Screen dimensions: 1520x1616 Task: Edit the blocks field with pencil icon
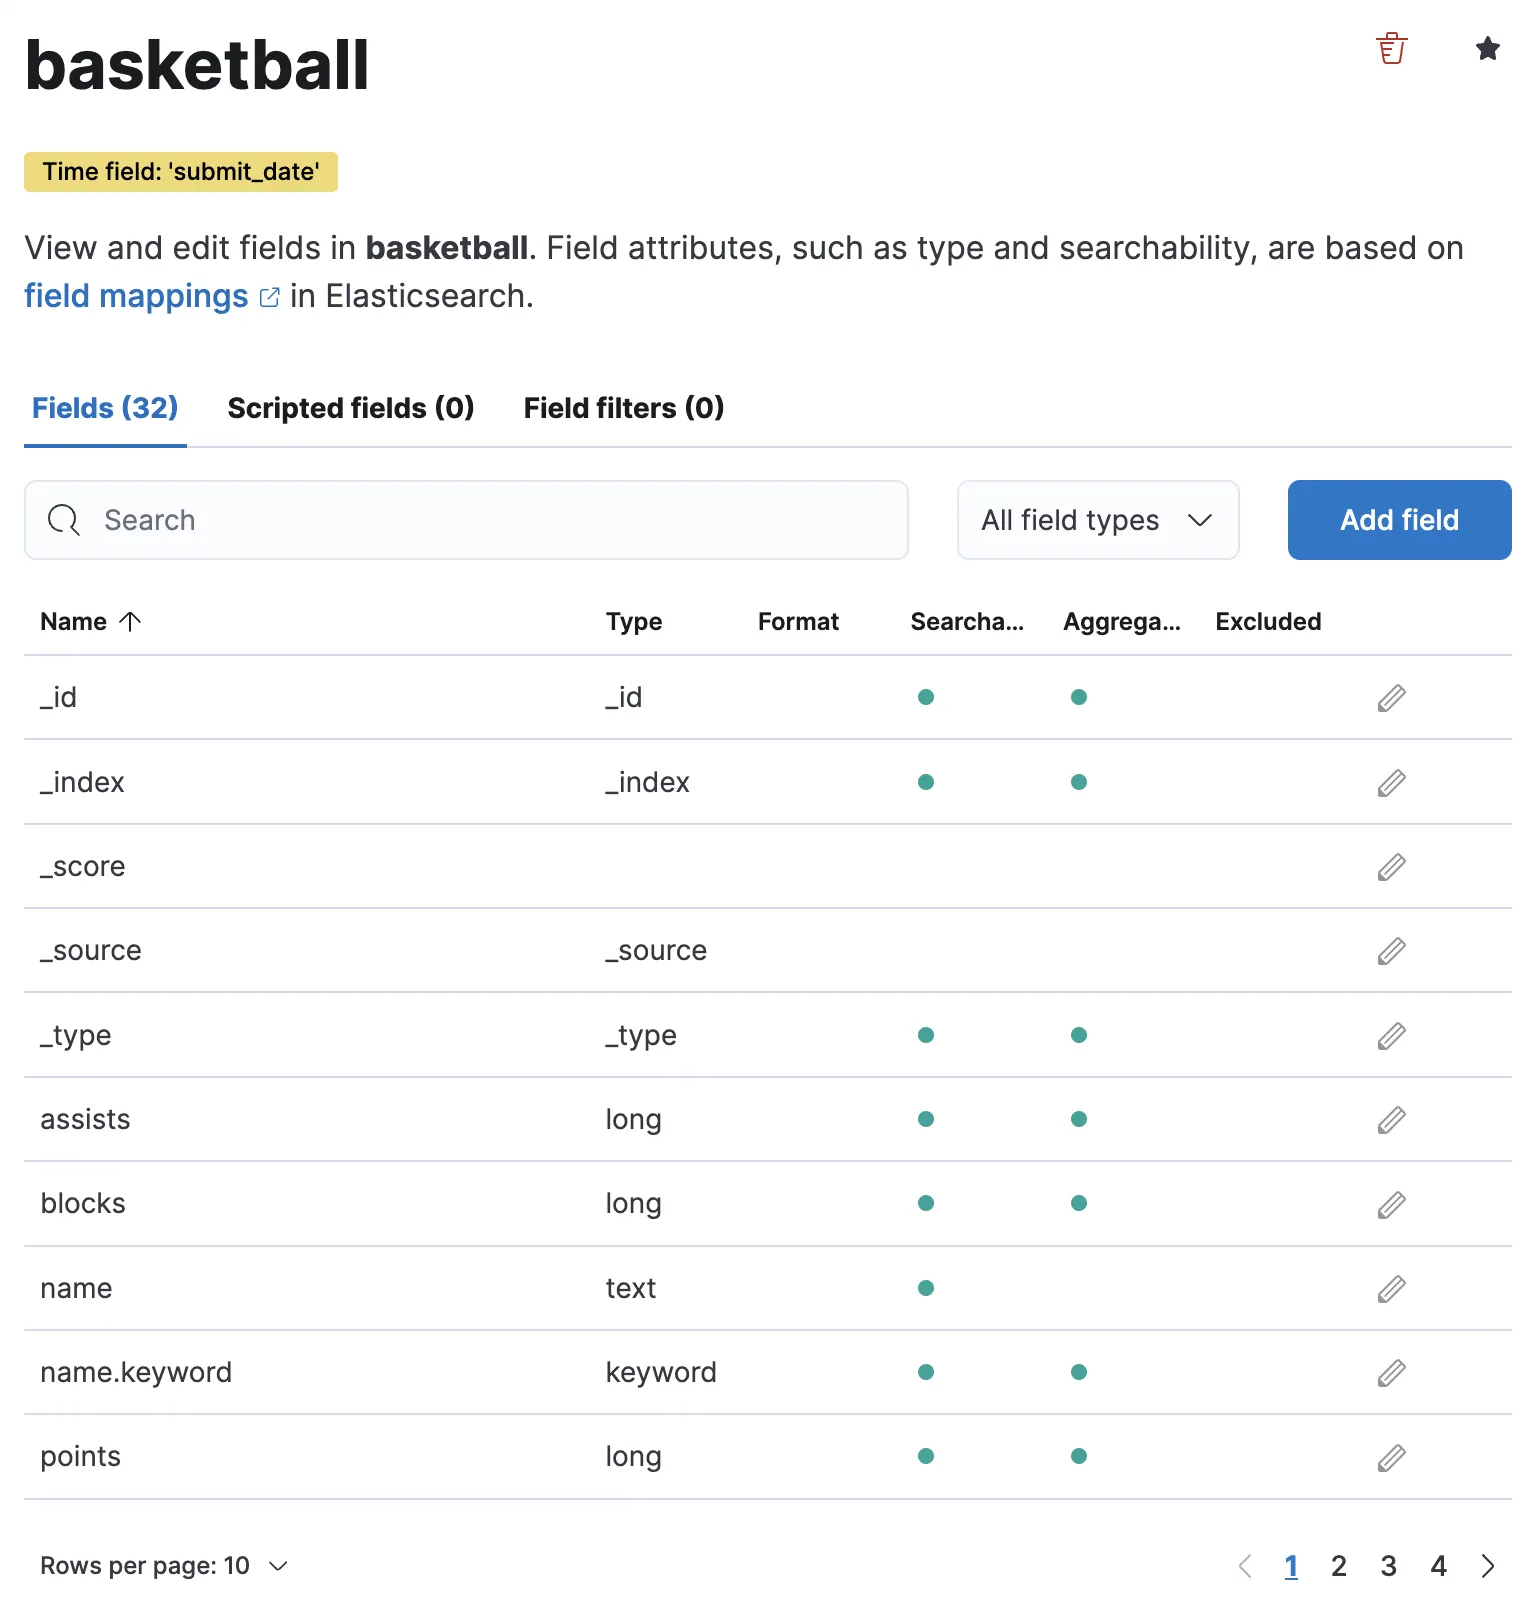click(x=1391, y=1204)
